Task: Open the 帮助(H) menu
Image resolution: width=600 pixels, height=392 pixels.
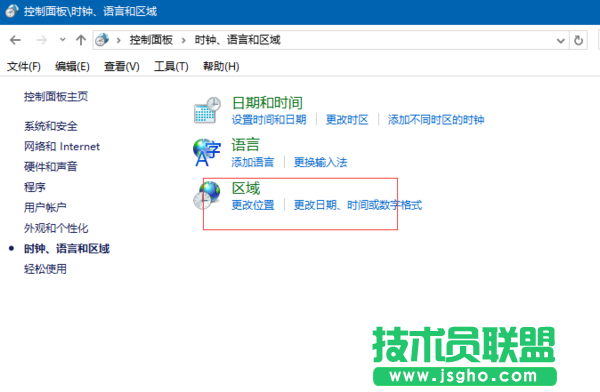Action: click(221, 67)
